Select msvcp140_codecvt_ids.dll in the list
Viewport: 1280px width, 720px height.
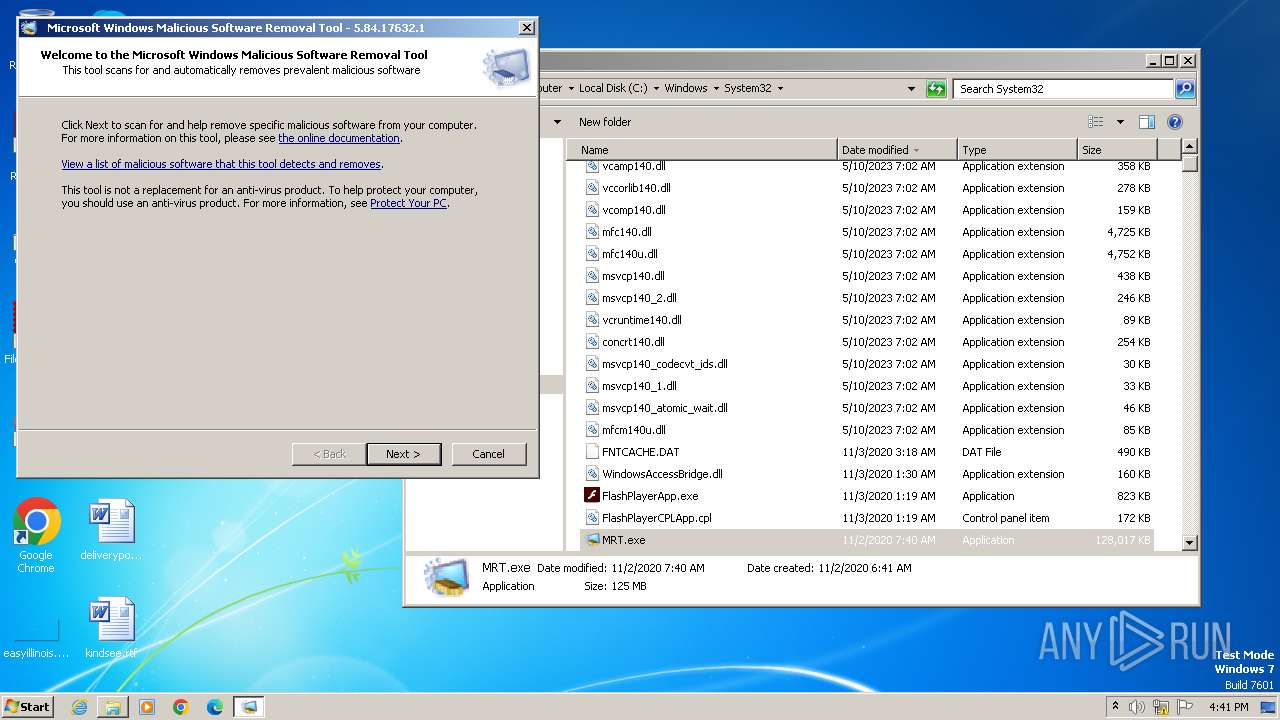coord(665,364)
